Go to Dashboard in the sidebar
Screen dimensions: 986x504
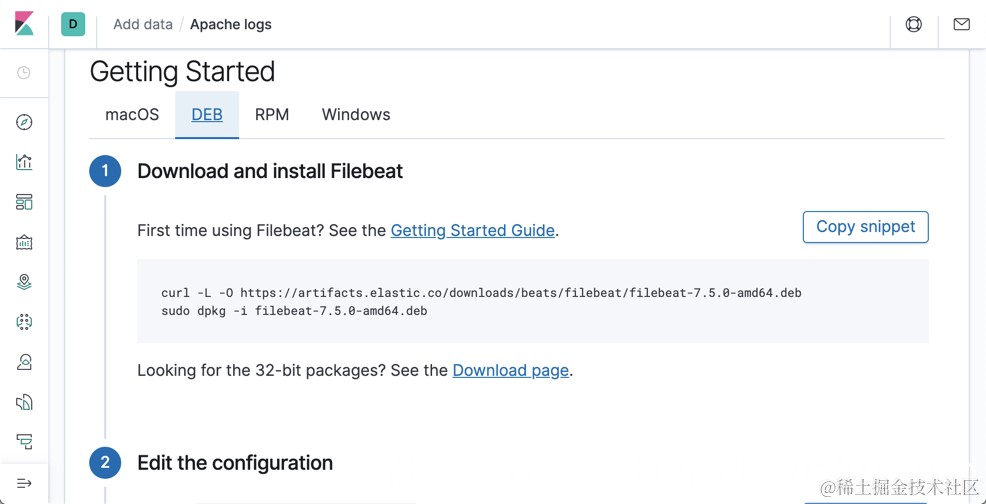pos(24,202)
